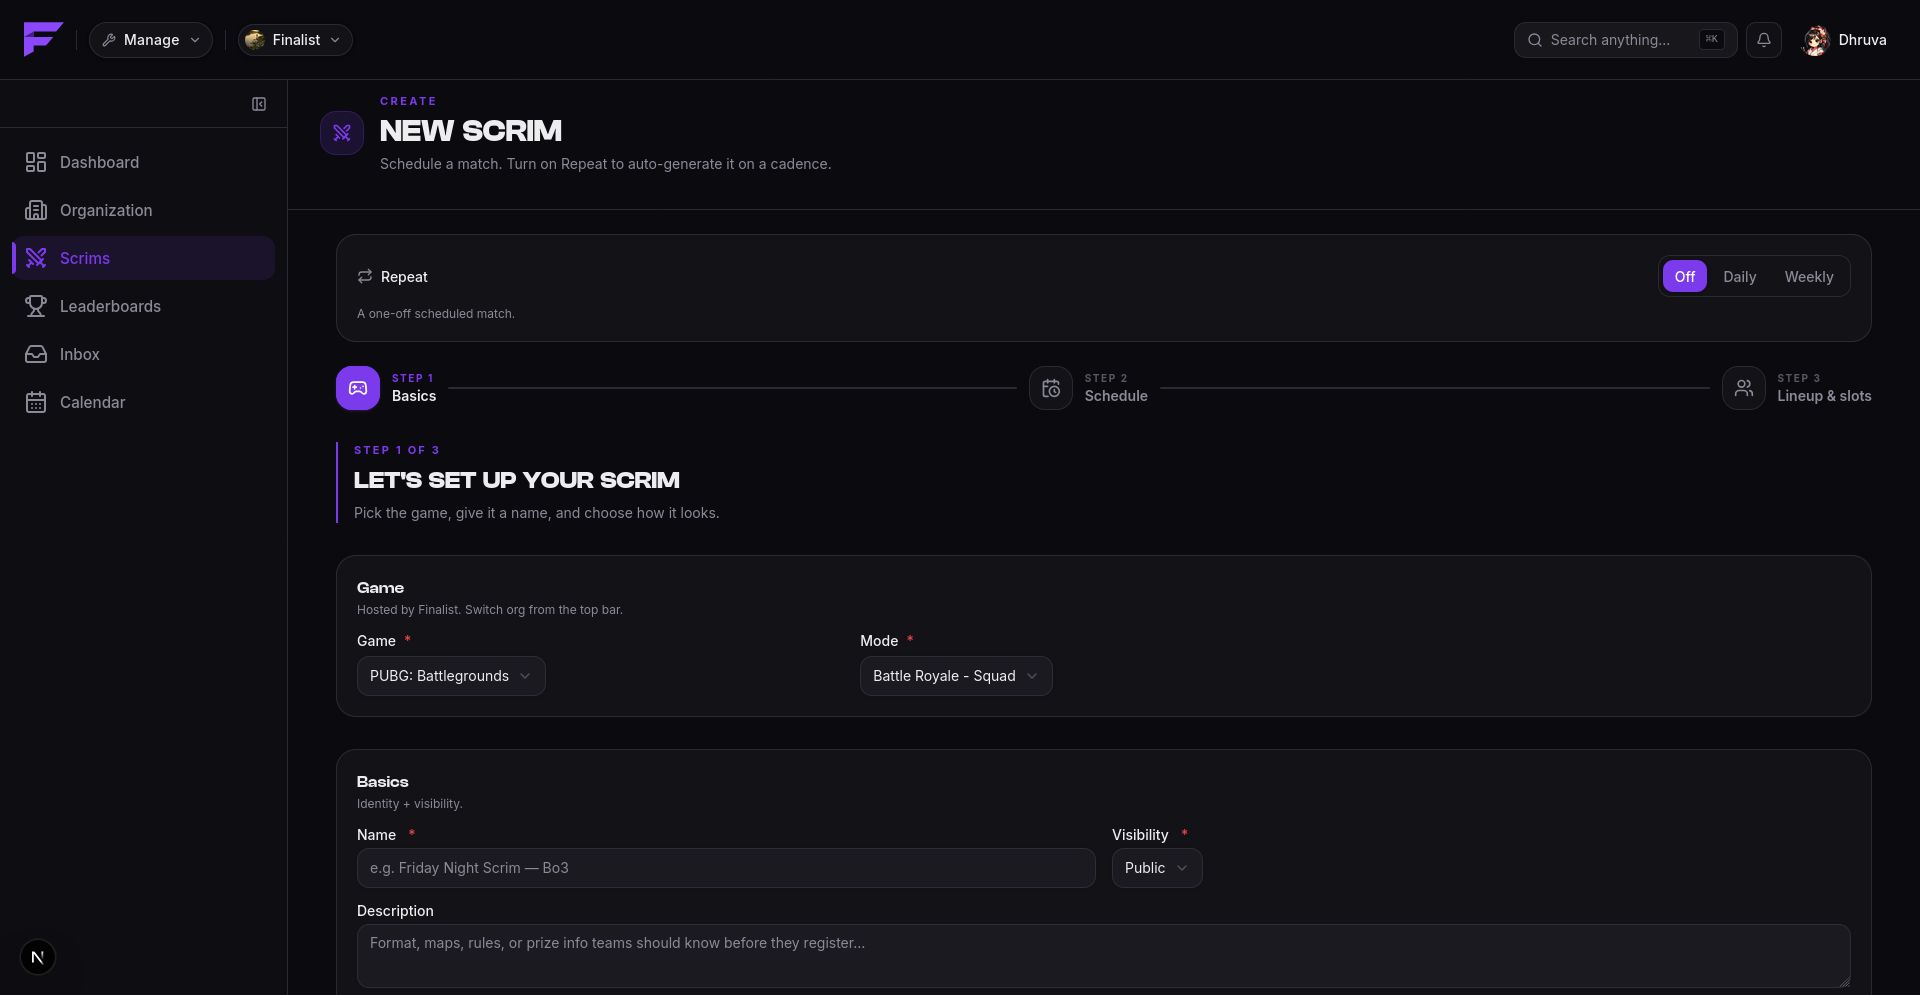This screenshot has height=995, width=1920.
Task: Click the Step 3 Lineup people icon
Action: [1744, 388]
